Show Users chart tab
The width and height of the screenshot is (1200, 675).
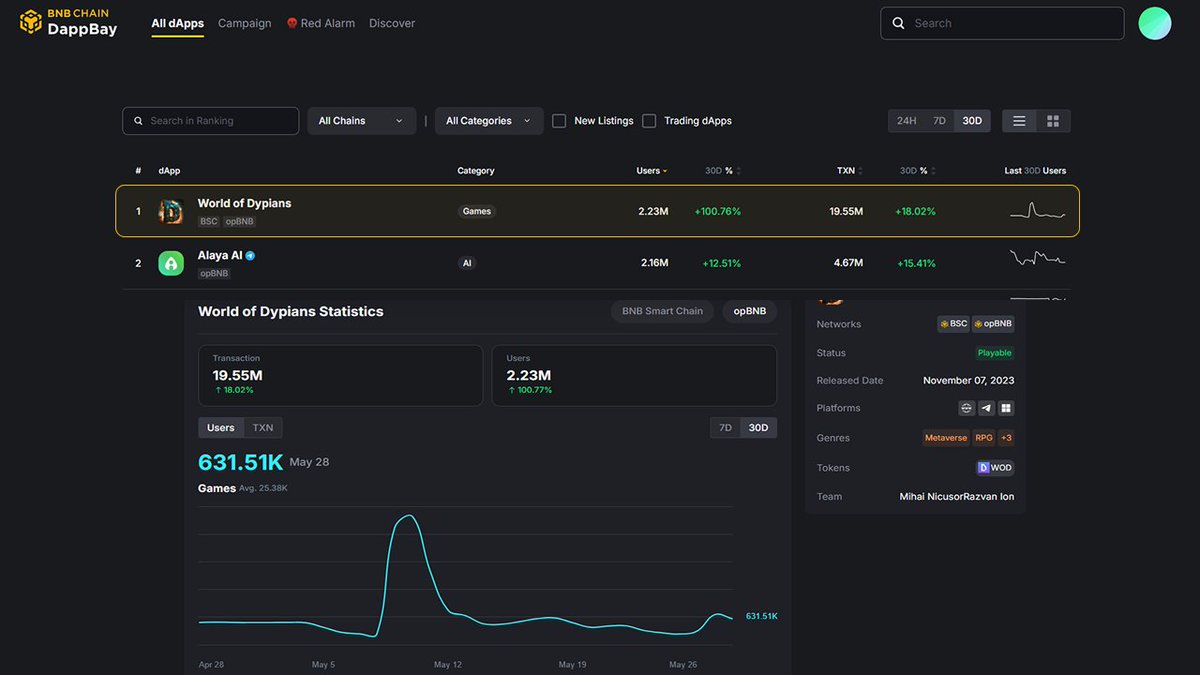pos(220,428)
